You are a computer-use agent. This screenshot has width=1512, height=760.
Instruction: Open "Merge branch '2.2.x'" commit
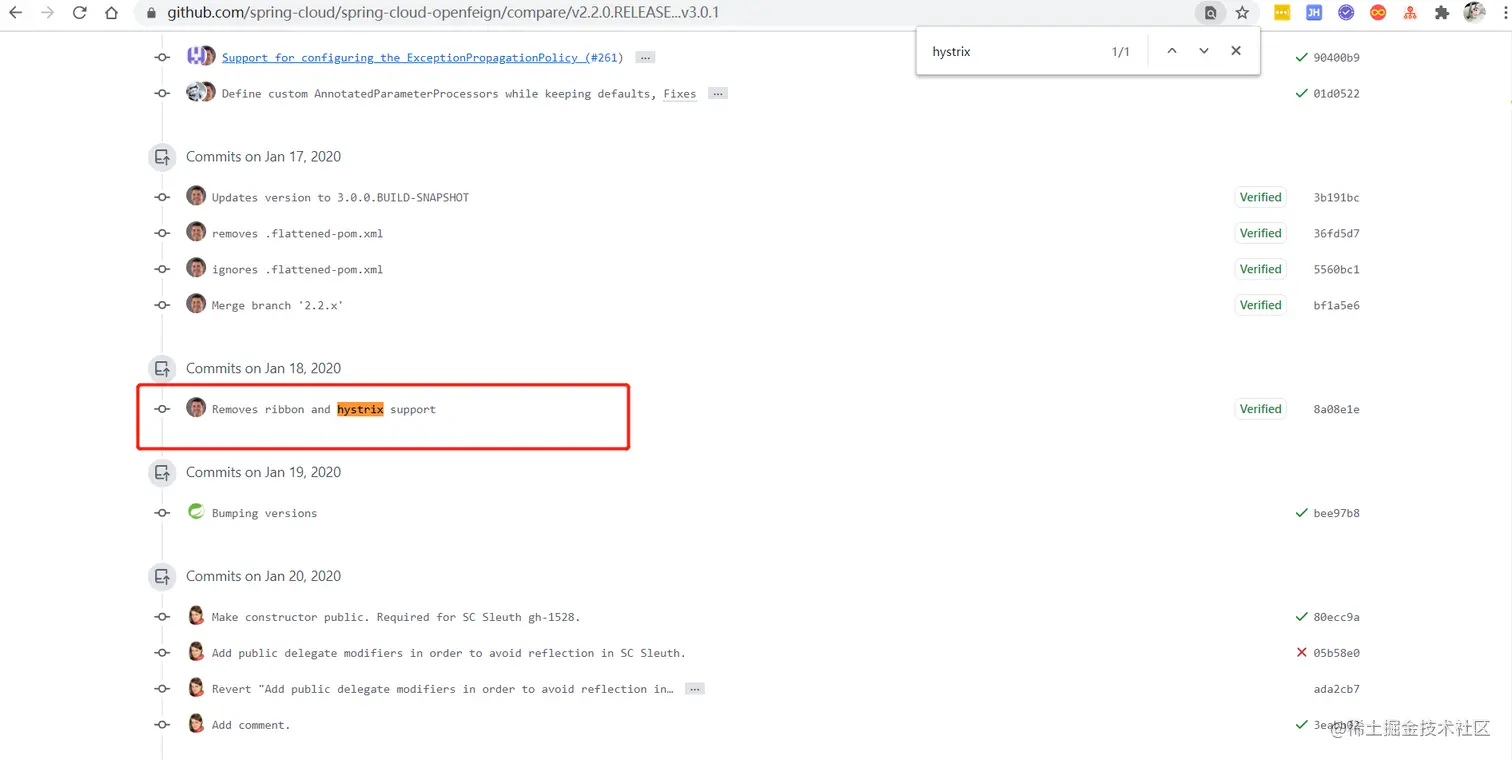(x=277, y=306)
